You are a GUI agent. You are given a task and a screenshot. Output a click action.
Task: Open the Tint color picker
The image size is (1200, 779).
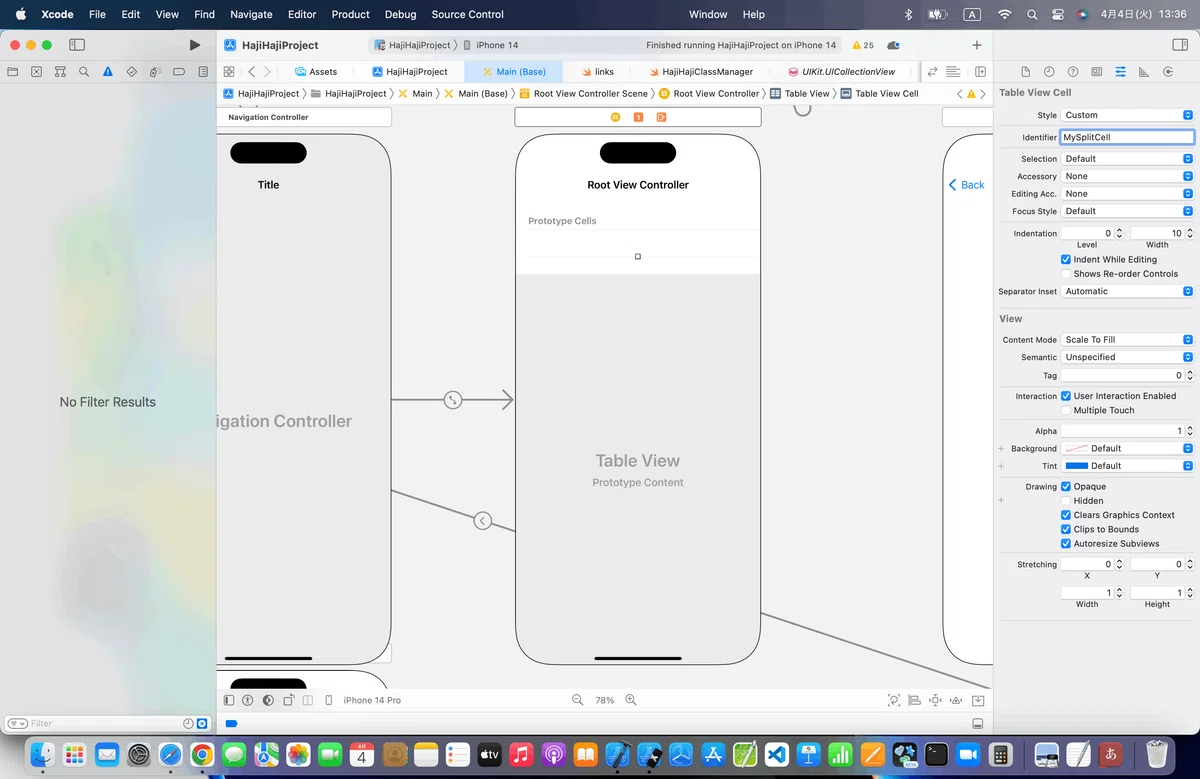point(1127,466)
